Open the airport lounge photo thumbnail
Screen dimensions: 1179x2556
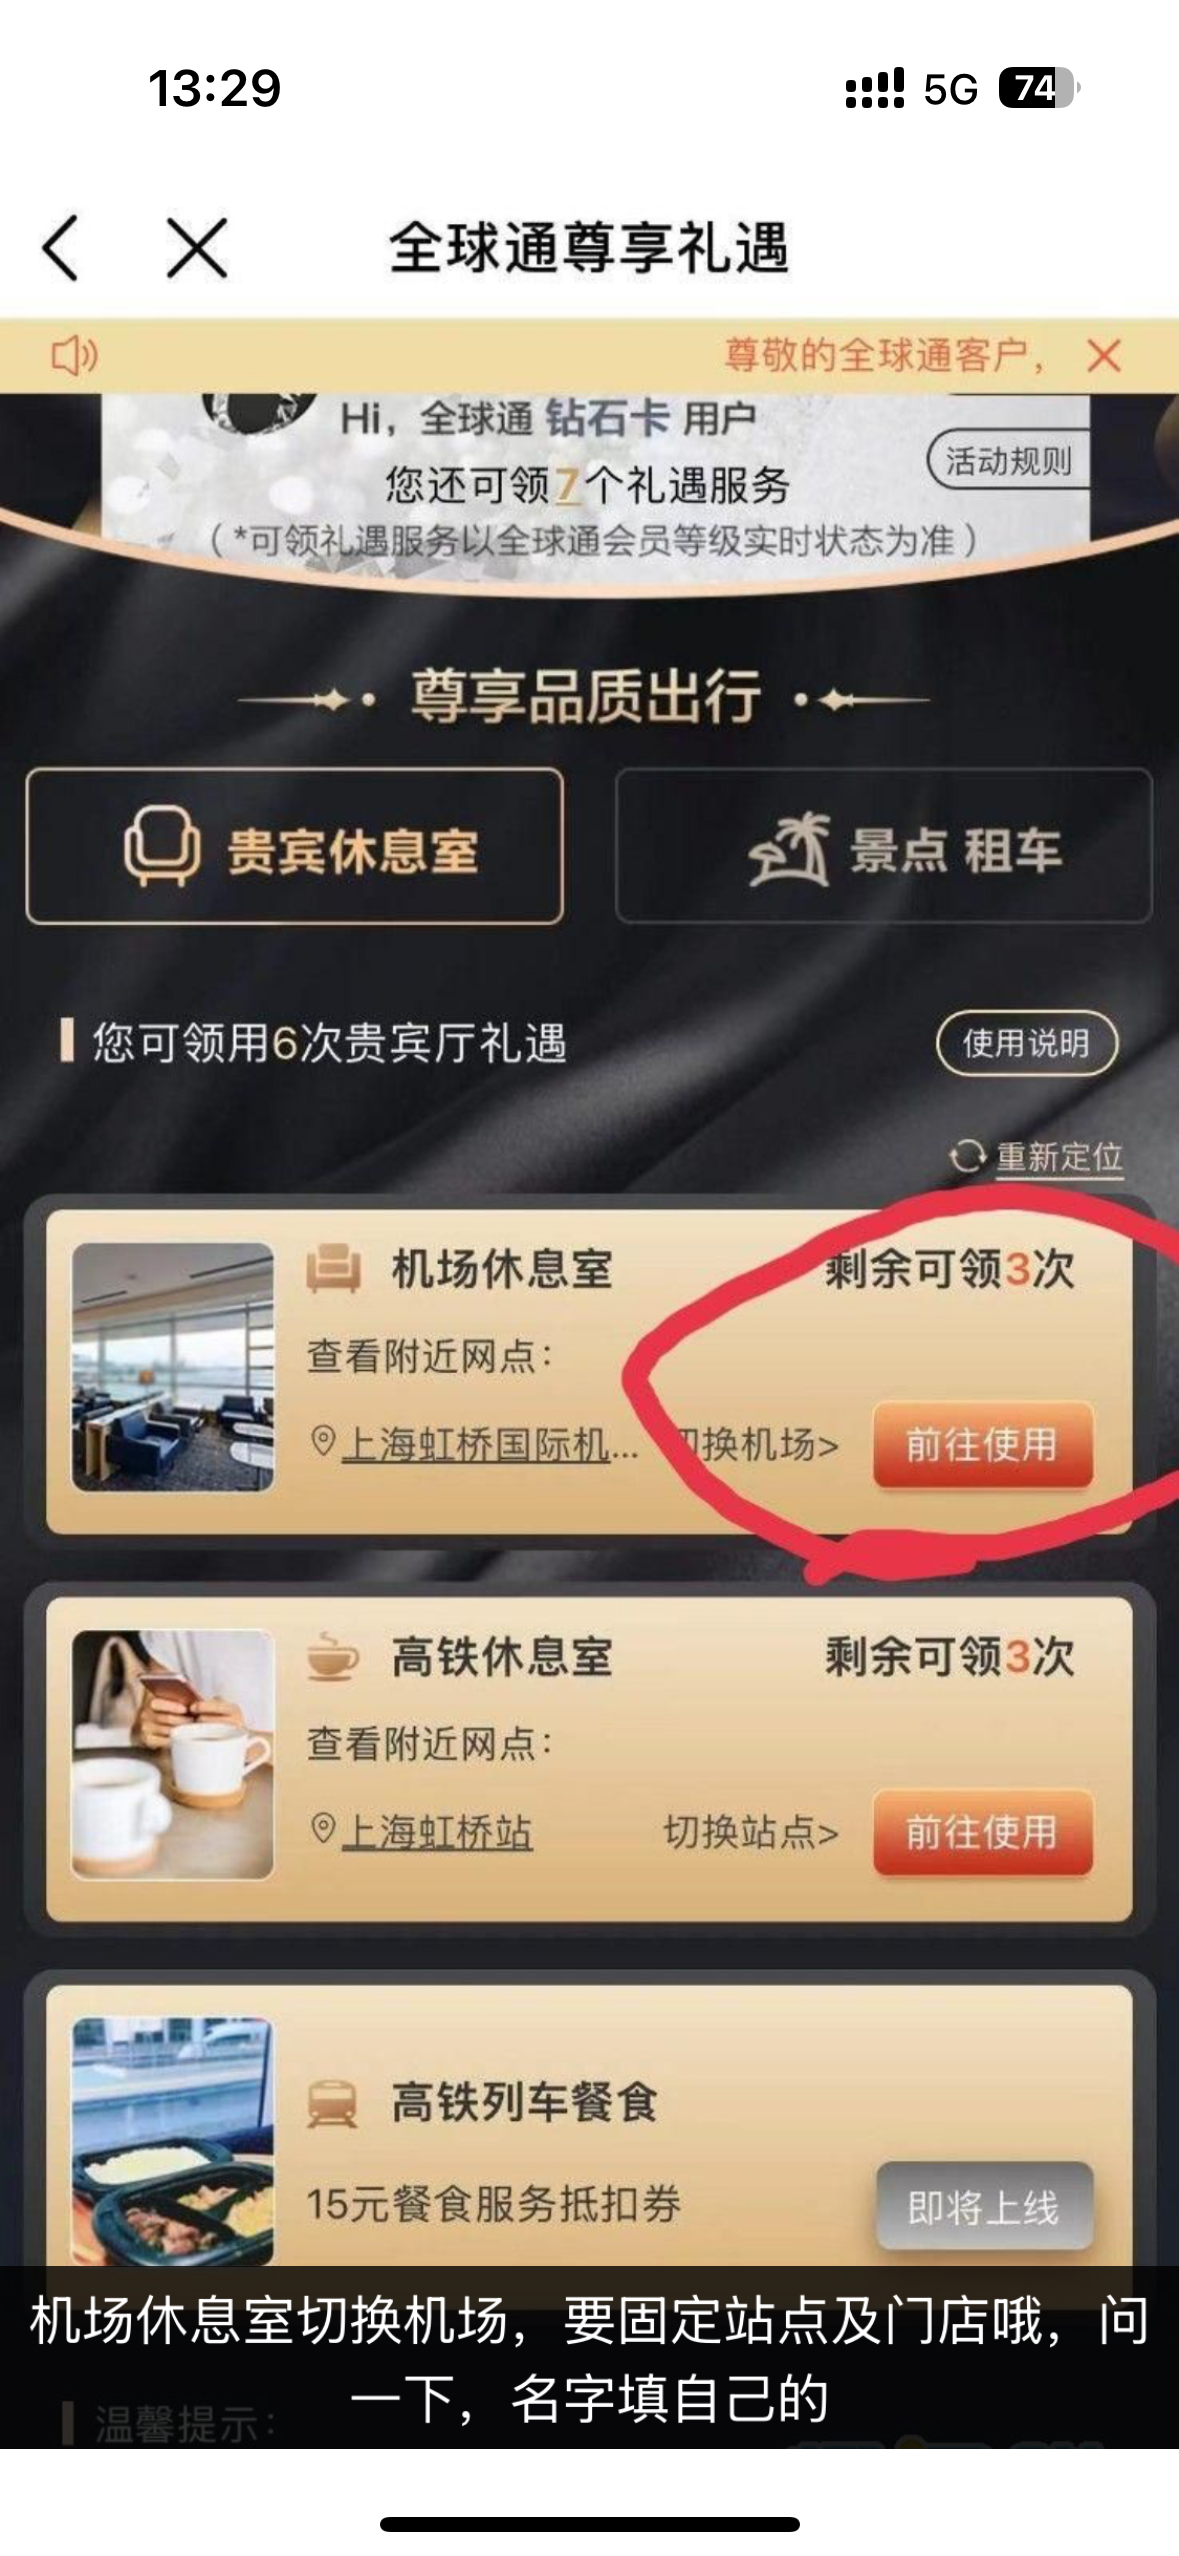173,1367
